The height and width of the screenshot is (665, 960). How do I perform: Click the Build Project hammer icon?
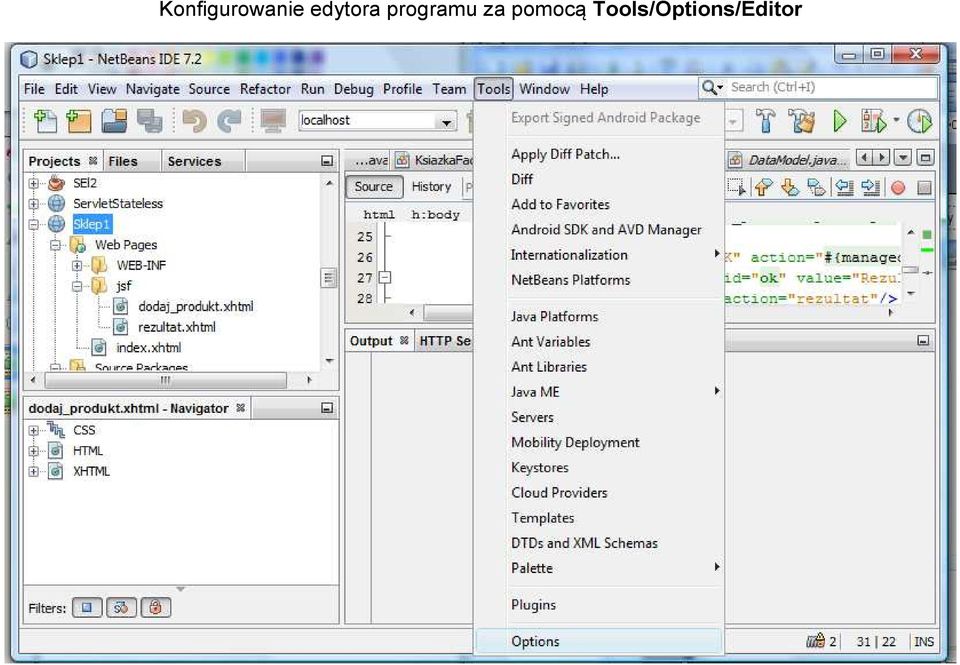(x=765, y=121)
